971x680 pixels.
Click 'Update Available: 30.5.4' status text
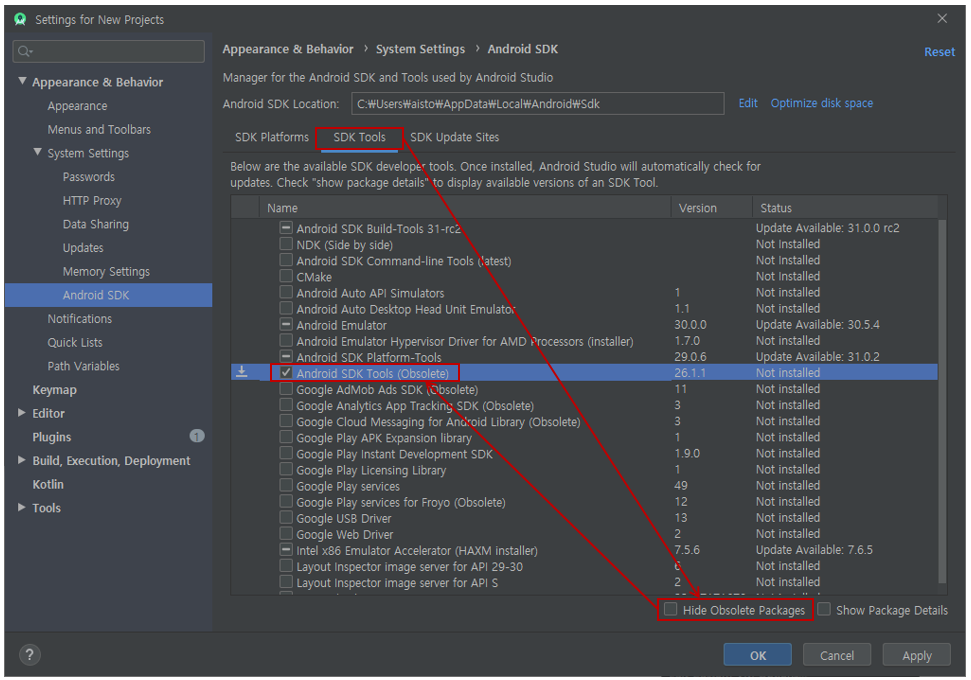tap(817, 325)
